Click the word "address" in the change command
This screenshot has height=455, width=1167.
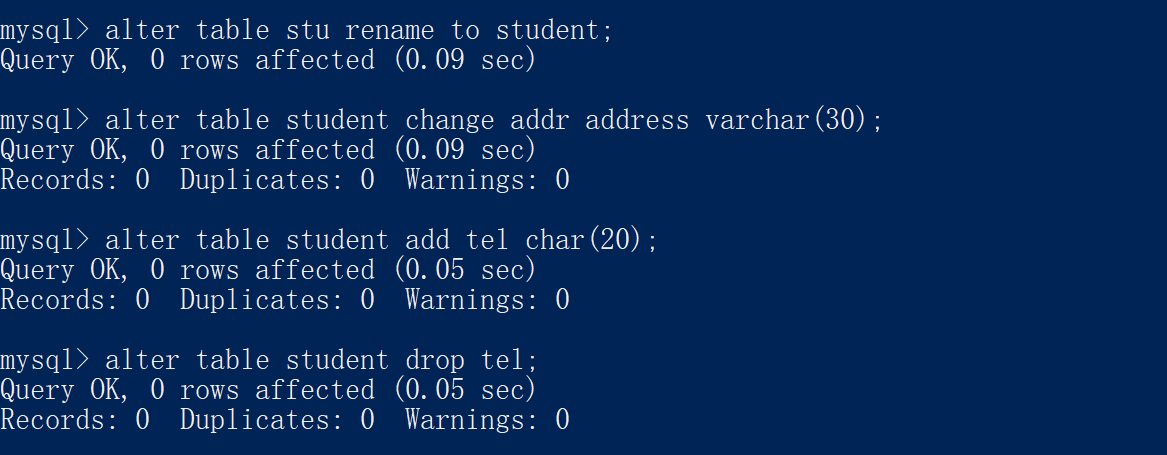(637, 121)
